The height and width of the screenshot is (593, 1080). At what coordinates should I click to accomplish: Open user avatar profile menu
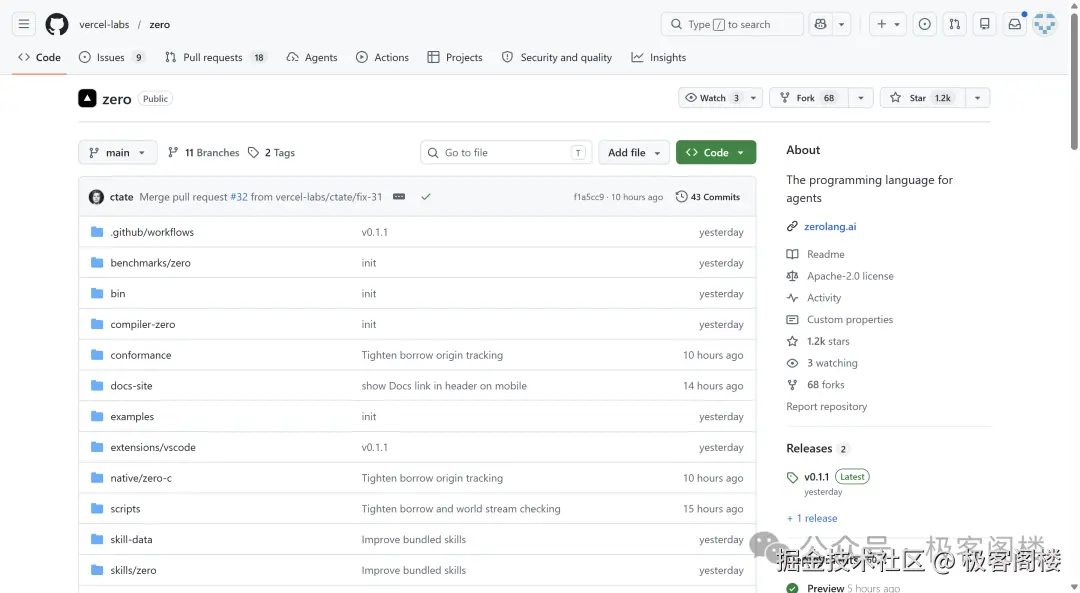tap(1045, 24)
